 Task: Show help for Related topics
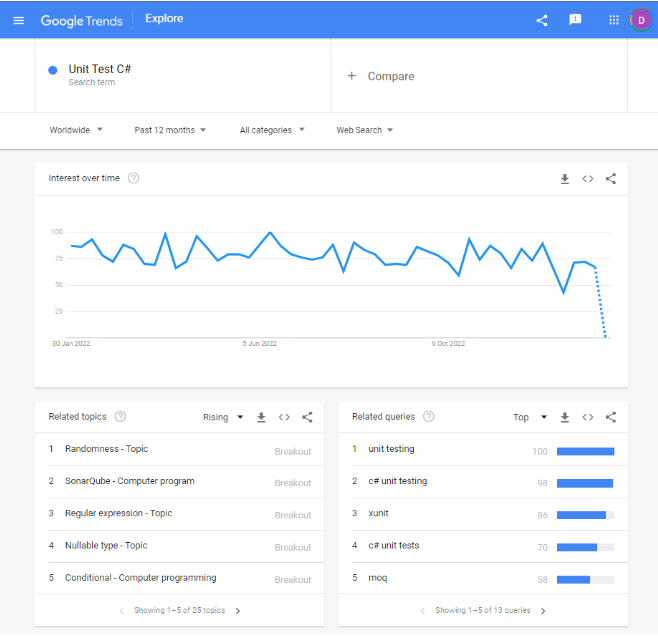click(x=120, y=417)
